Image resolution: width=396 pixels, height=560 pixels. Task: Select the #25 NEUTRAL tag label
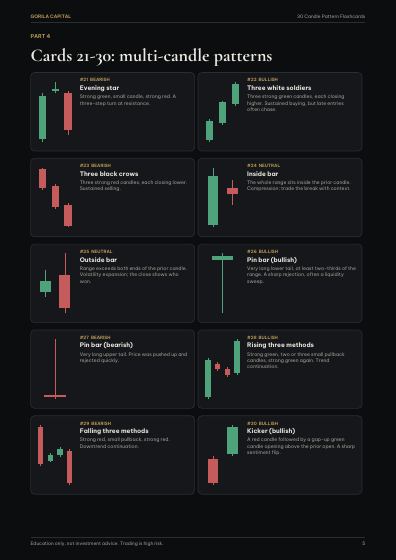pyautogui.click(x=96, y=251)
